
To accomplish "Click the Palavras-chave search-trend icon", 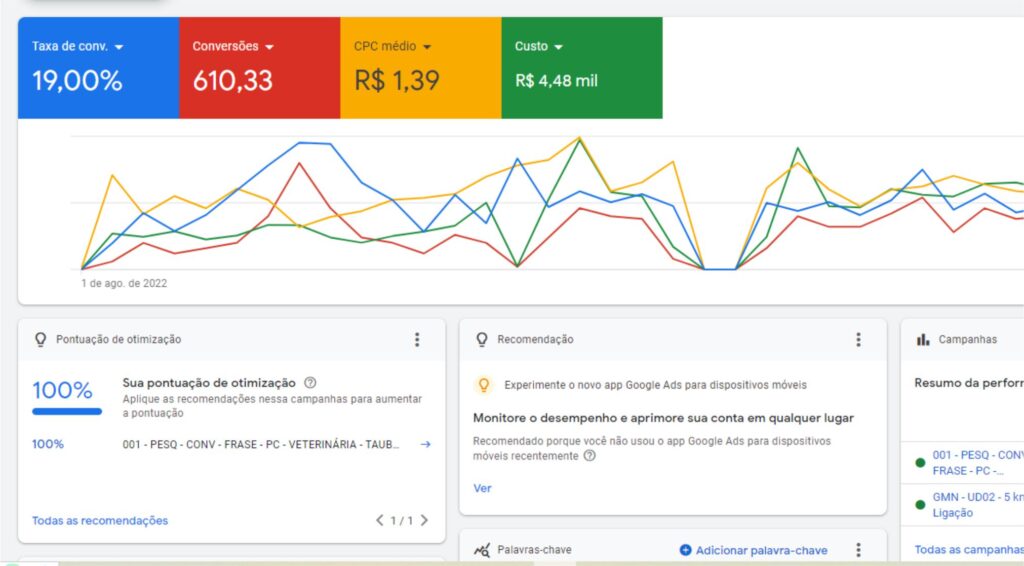I will point(482,550).
